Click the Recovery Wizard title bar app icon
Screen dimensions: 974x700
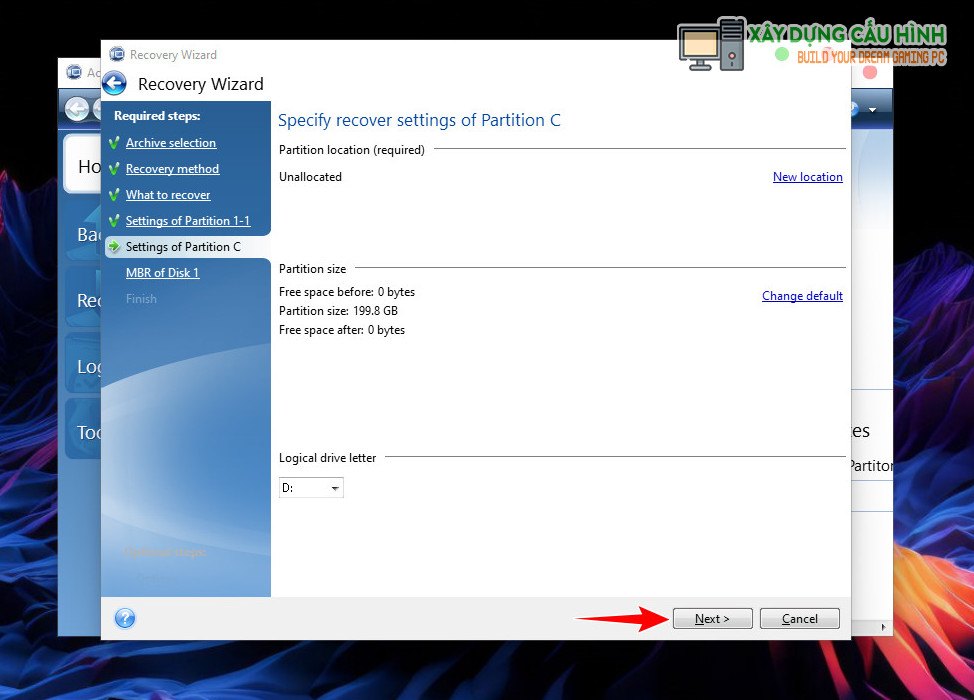[117, 55]
